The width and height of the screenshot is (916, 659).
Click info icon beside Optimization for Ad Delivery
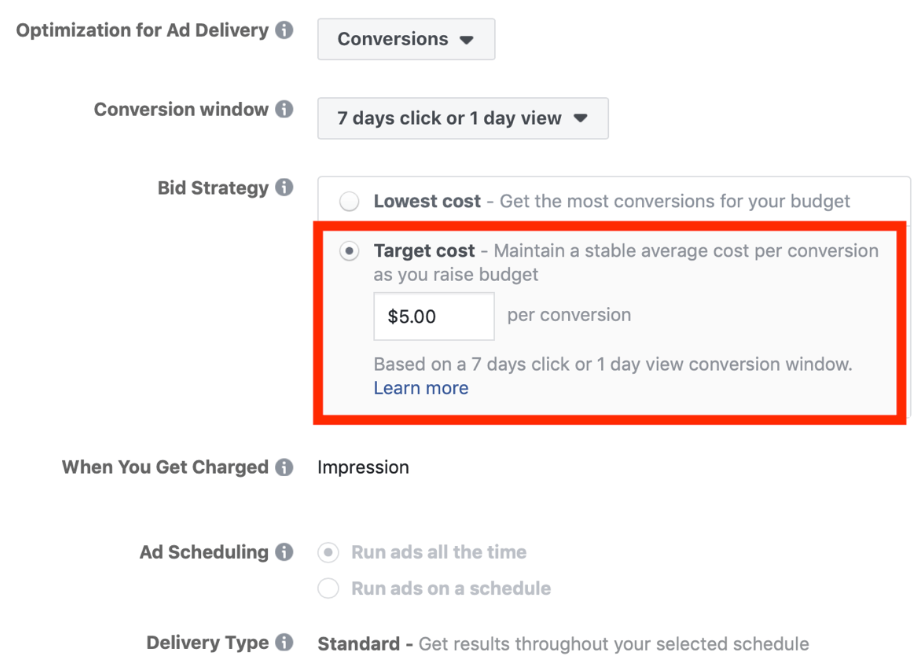(285, 31)
